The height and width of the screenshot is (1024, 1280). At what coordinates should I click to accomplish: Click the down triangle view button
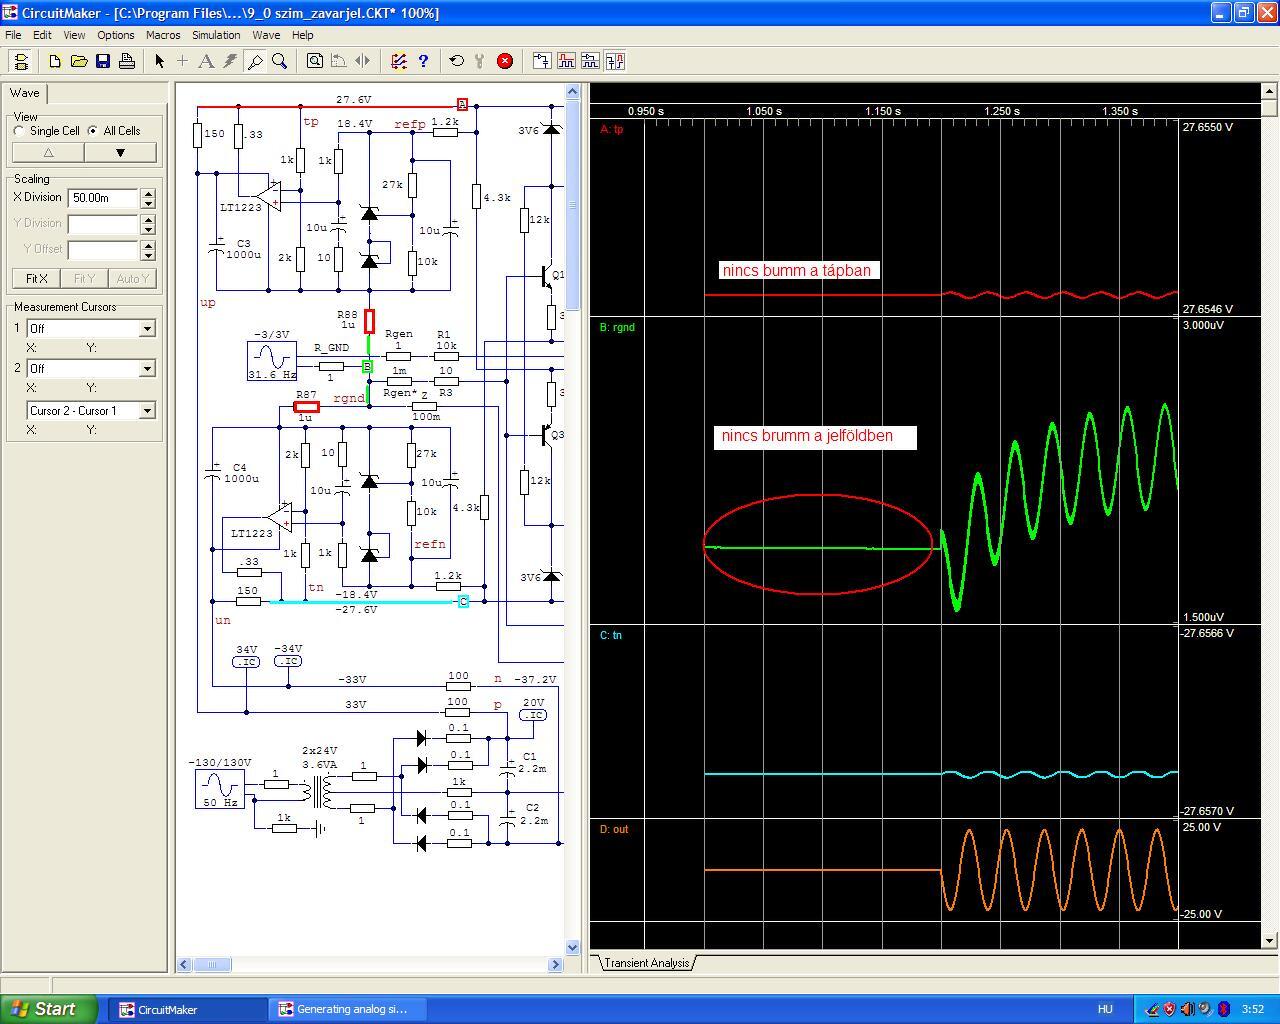(120, 153)
